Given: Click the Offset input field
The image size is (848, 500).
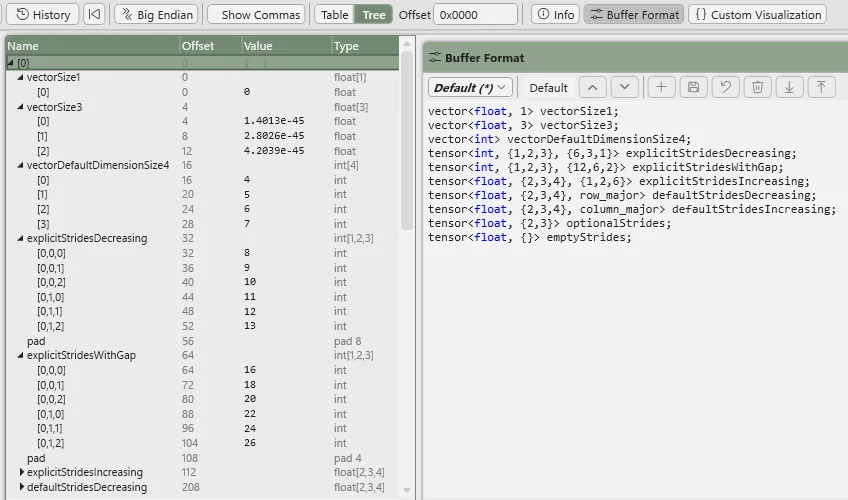Looking at the screenshot, I should 476,15.
